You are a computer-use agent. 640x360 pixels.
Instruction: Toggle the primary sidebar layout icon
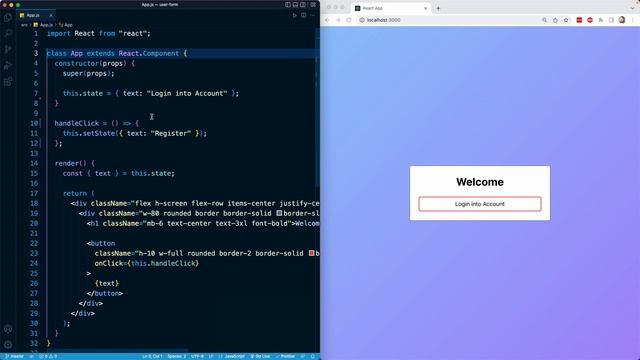click(x=288, y=5)
